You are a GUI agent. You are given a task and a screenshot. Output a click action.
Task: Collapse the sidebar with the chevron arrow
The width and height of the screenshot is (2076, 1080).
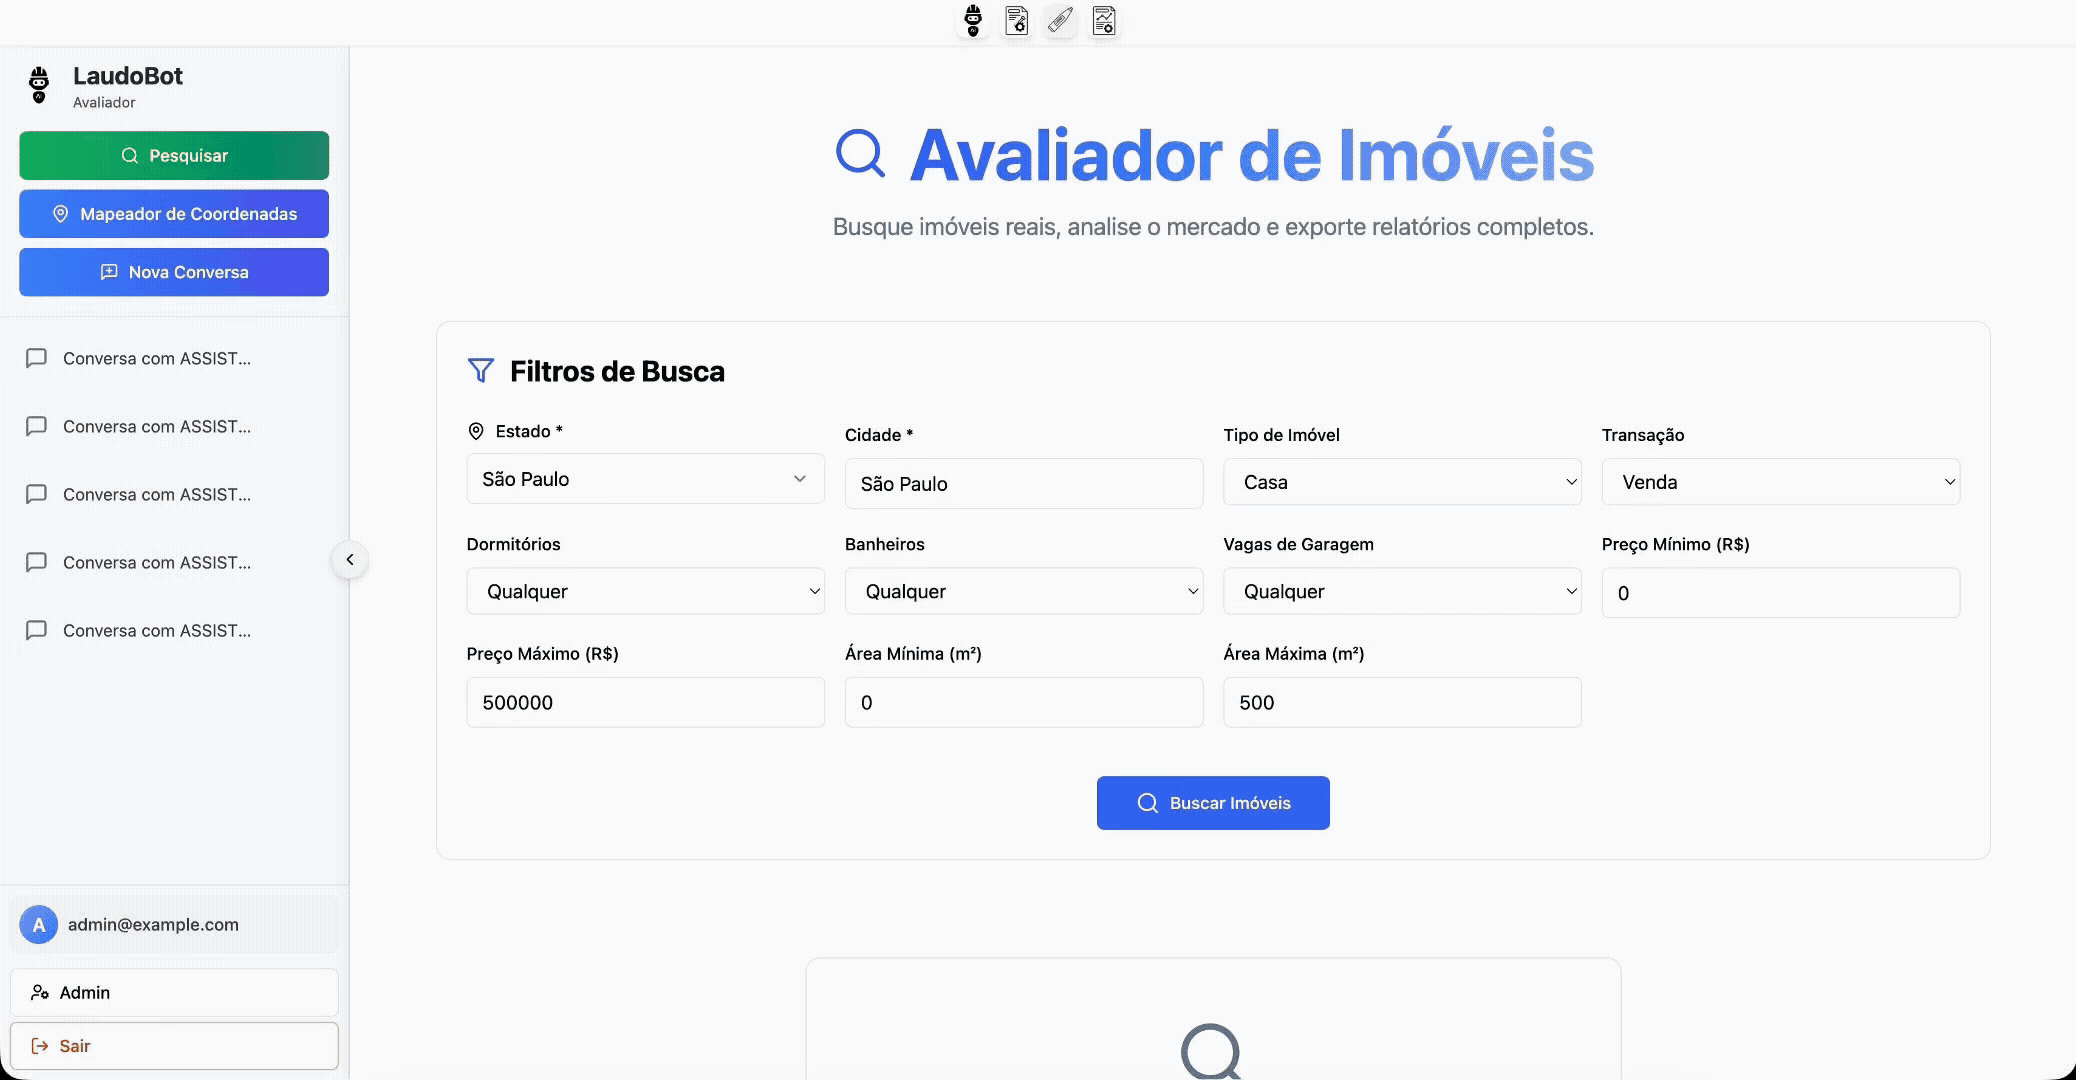tap(350, 560)
